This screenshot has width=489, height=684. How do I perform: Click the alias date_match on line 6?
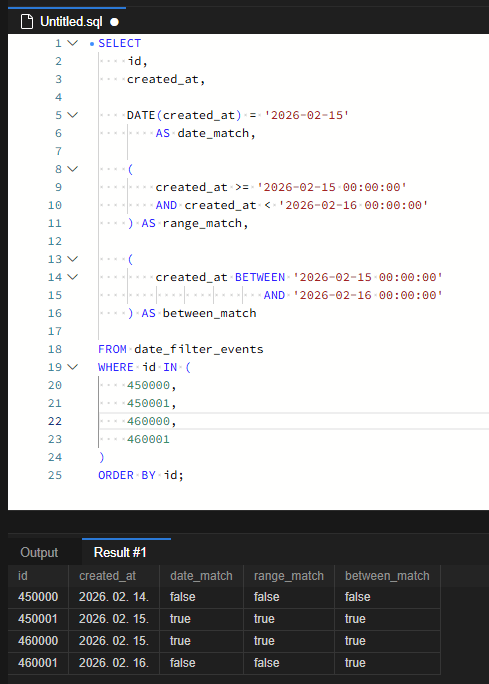coord(213,133)
